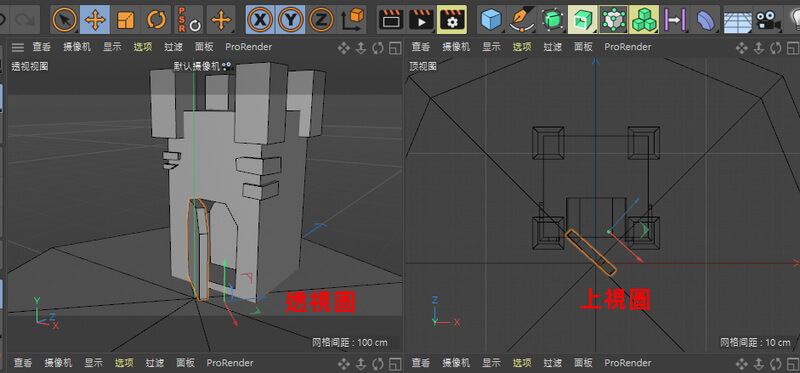Open the Spline Pen tool dropdown
Viewport: 800px width, 373px height.
522,19
